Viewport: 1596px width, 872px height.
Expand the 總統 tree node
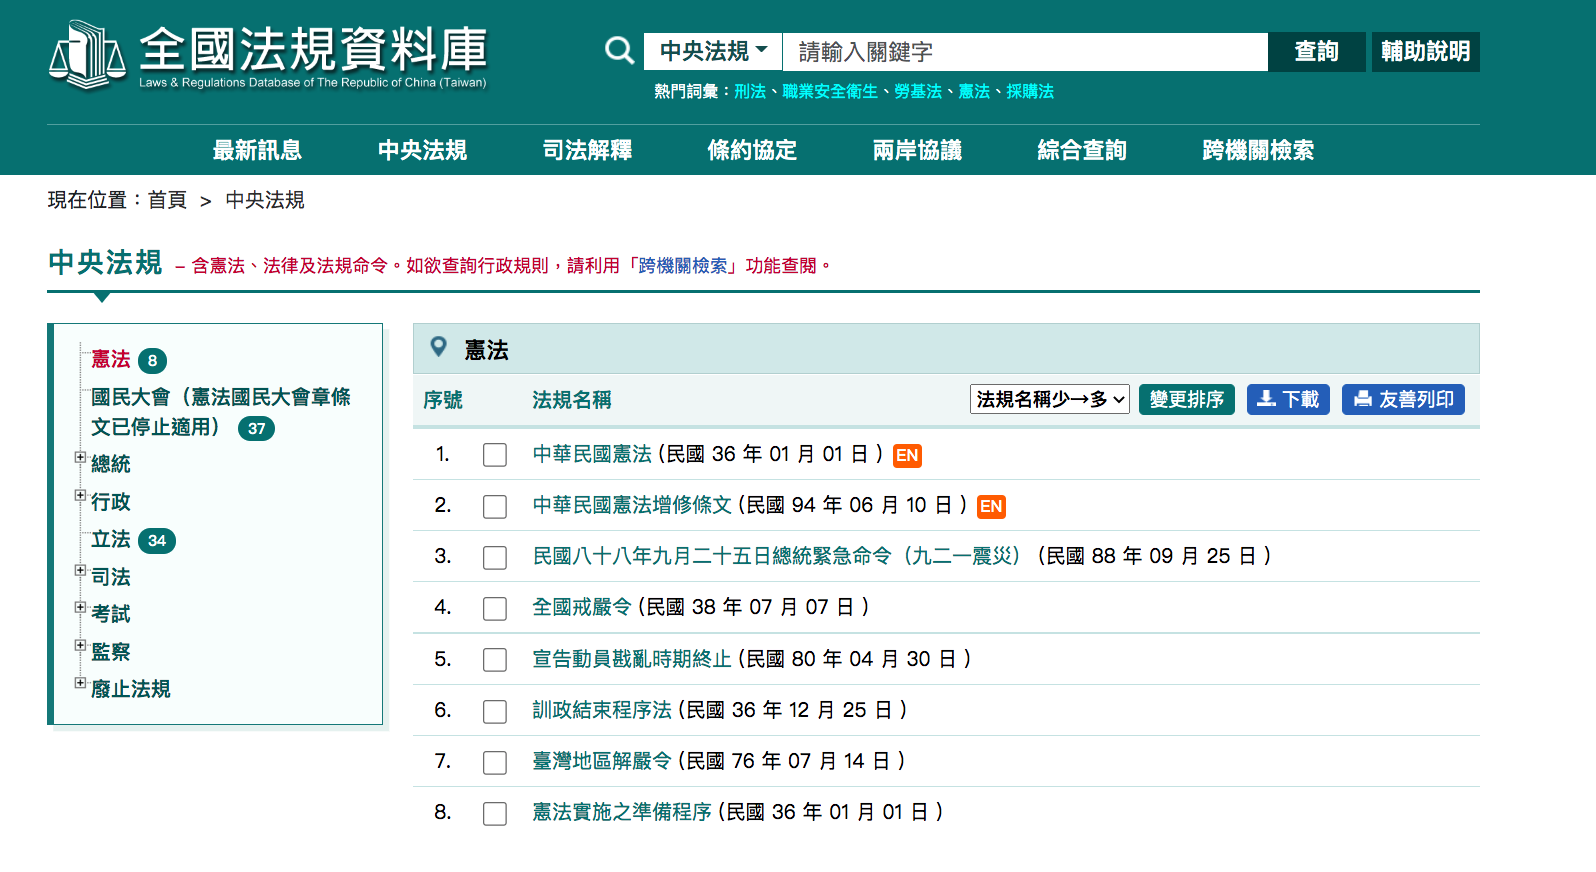pos(80,458)
